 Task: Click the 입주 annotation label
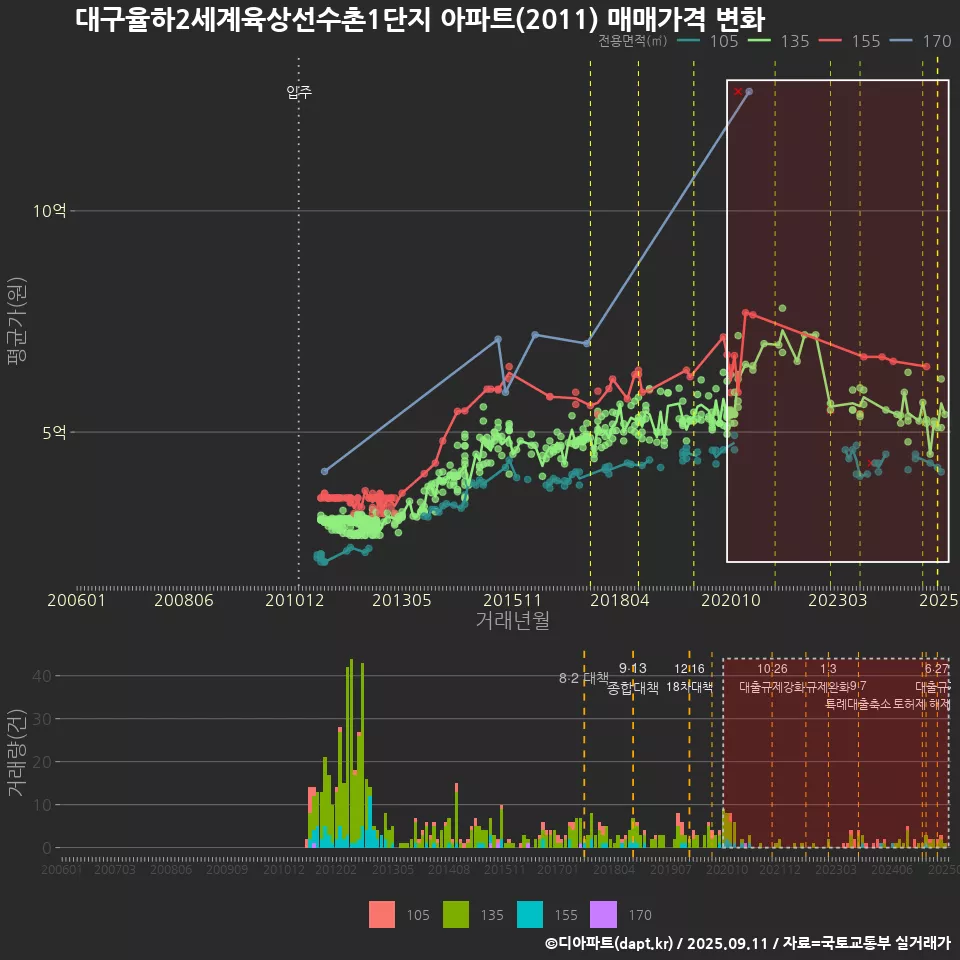click(299, 92)
